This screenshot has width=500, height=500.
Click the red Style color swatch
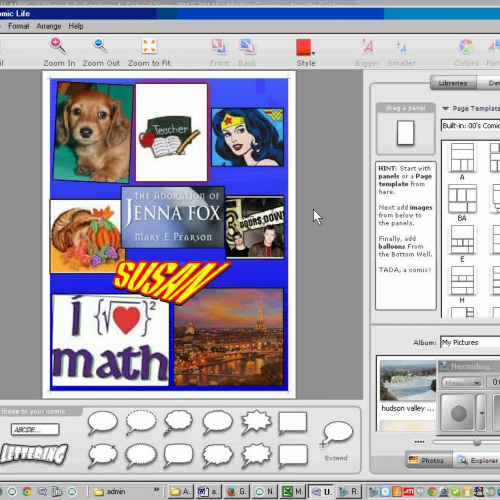304,47
